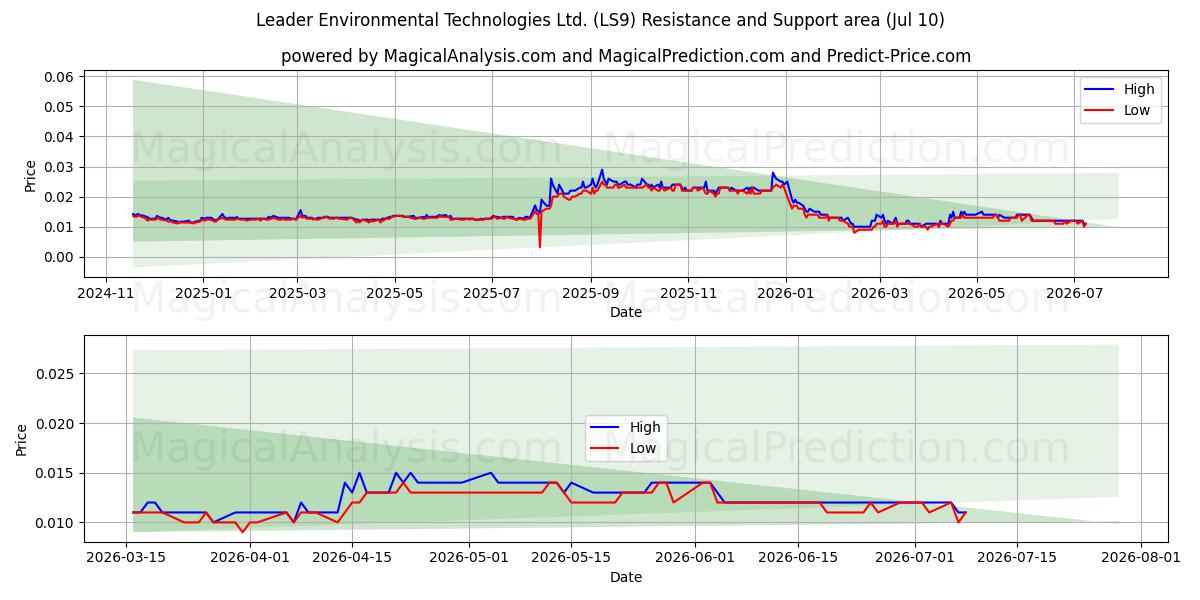1200x600 pixels.
Task: Click 'High' in the bottom chart legend
Action: [x=645, y=427]
